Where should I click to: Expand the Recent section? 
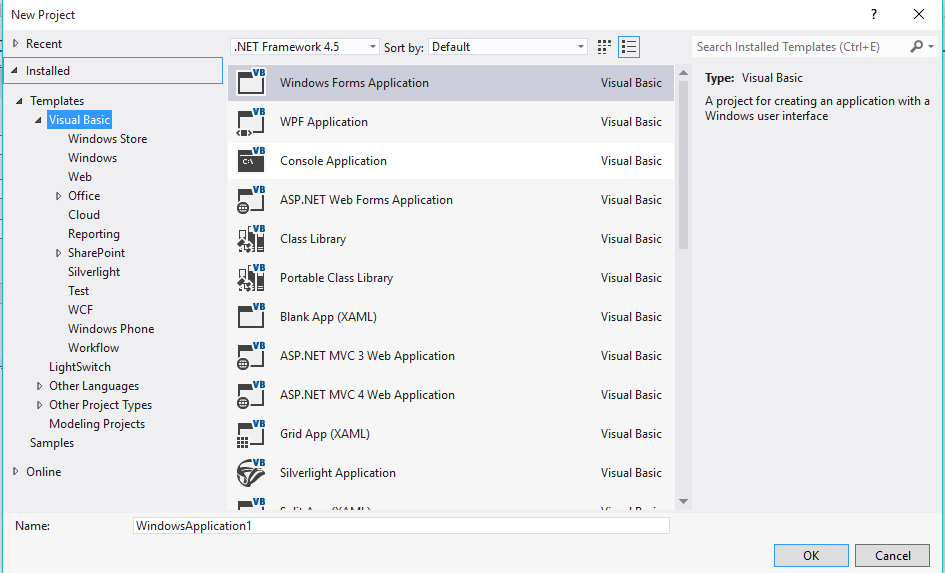tap(16, 43)
